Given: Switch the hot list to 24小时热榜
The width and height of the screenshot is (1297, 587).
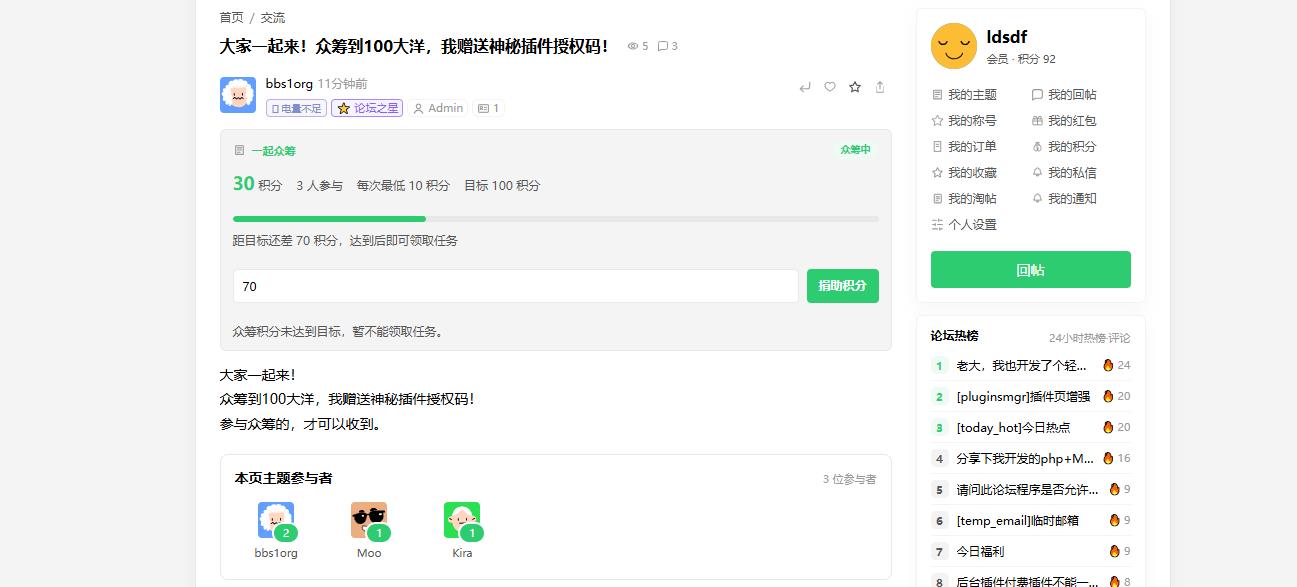Looking at the screenshot, I should [1077, 338].
